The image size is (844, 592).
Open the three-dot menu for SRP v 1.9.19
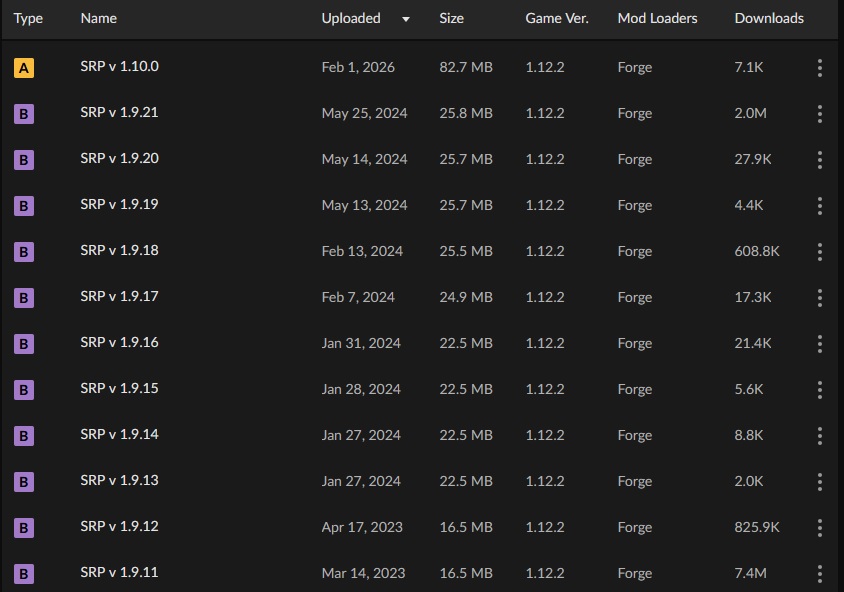coord(819,206)
